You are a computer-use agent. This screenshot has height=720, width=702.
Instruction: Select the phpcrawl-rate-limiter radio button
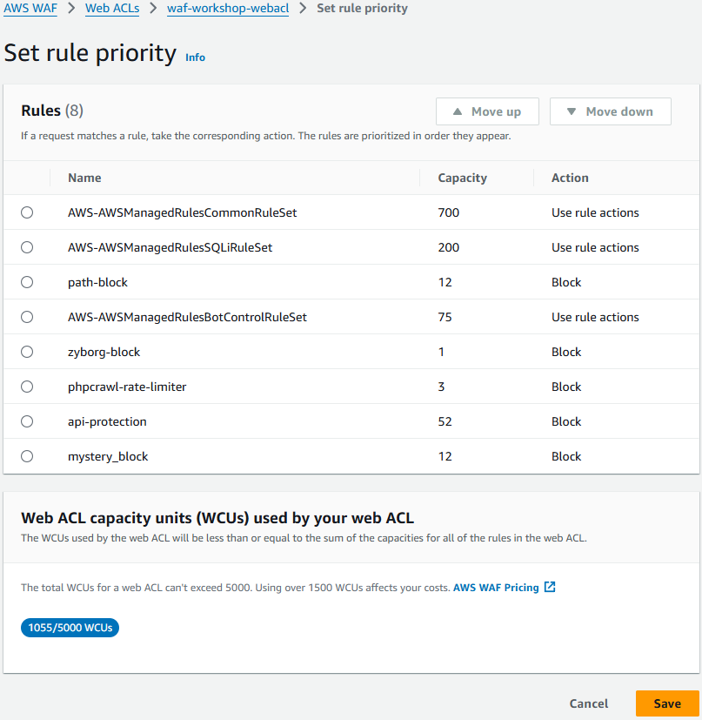click(x=27, y=387)
